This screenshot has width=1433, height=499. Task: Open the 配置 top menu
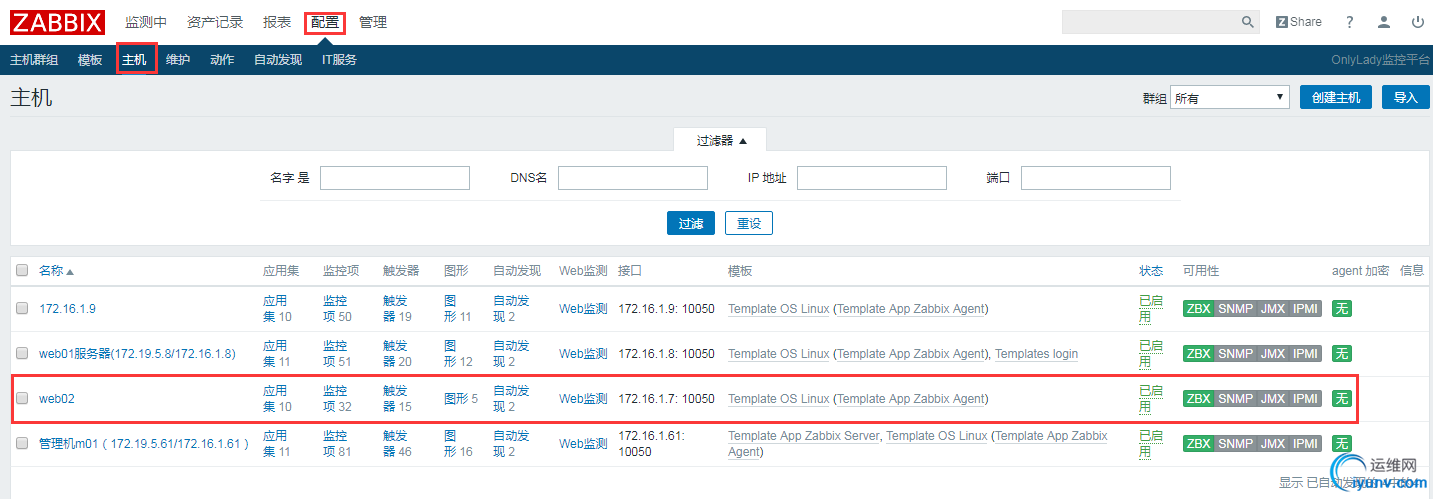point(325,22)
